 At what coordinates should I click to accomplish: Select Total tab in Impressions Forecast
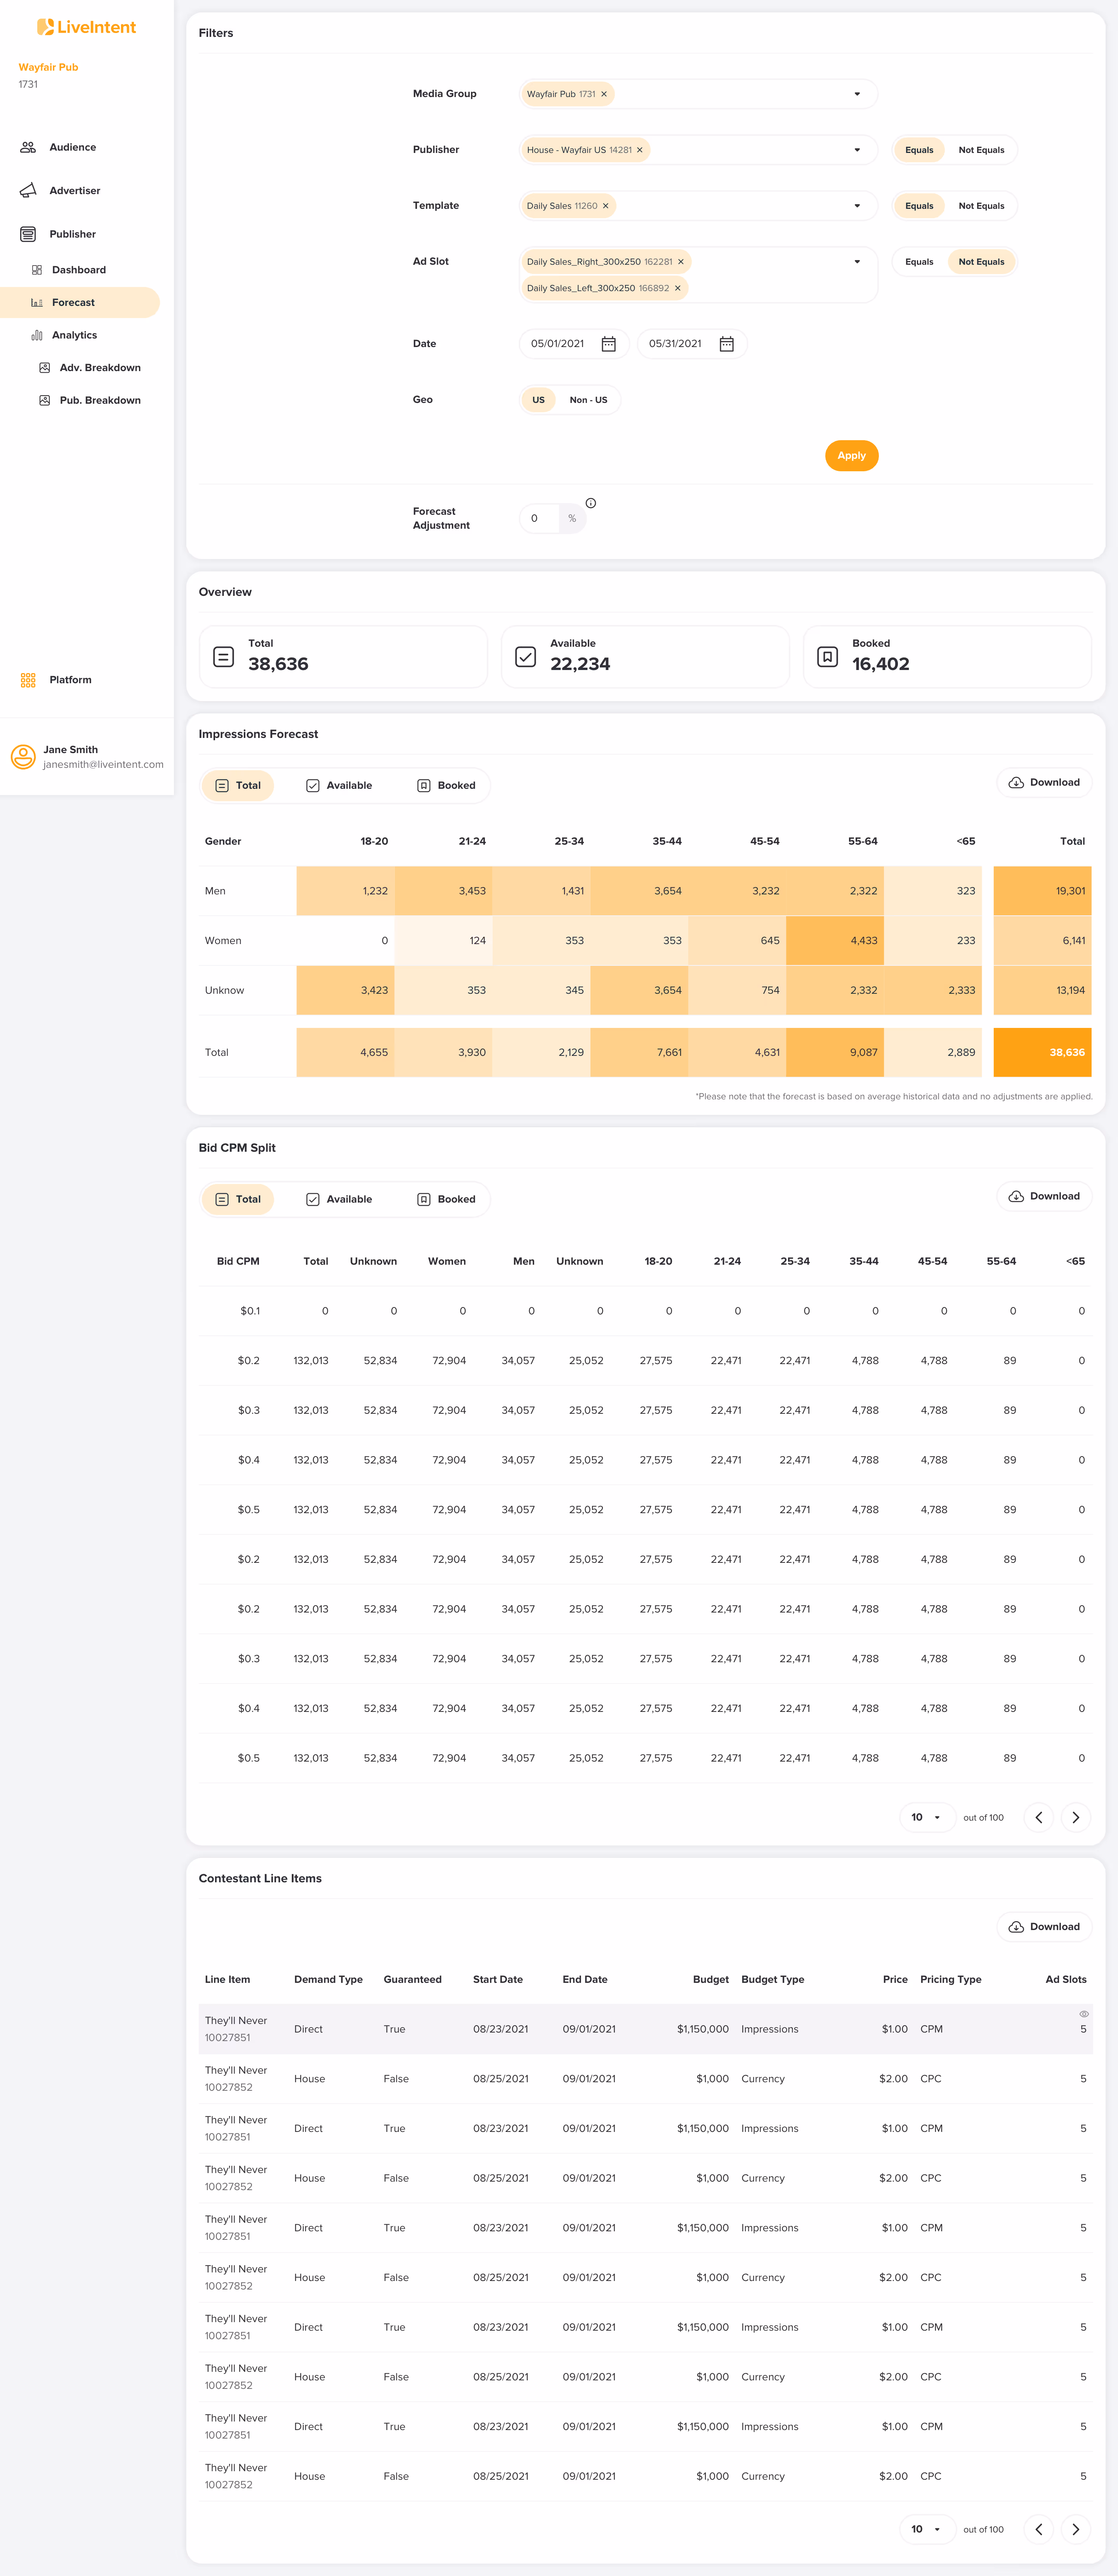click(238, 786)
